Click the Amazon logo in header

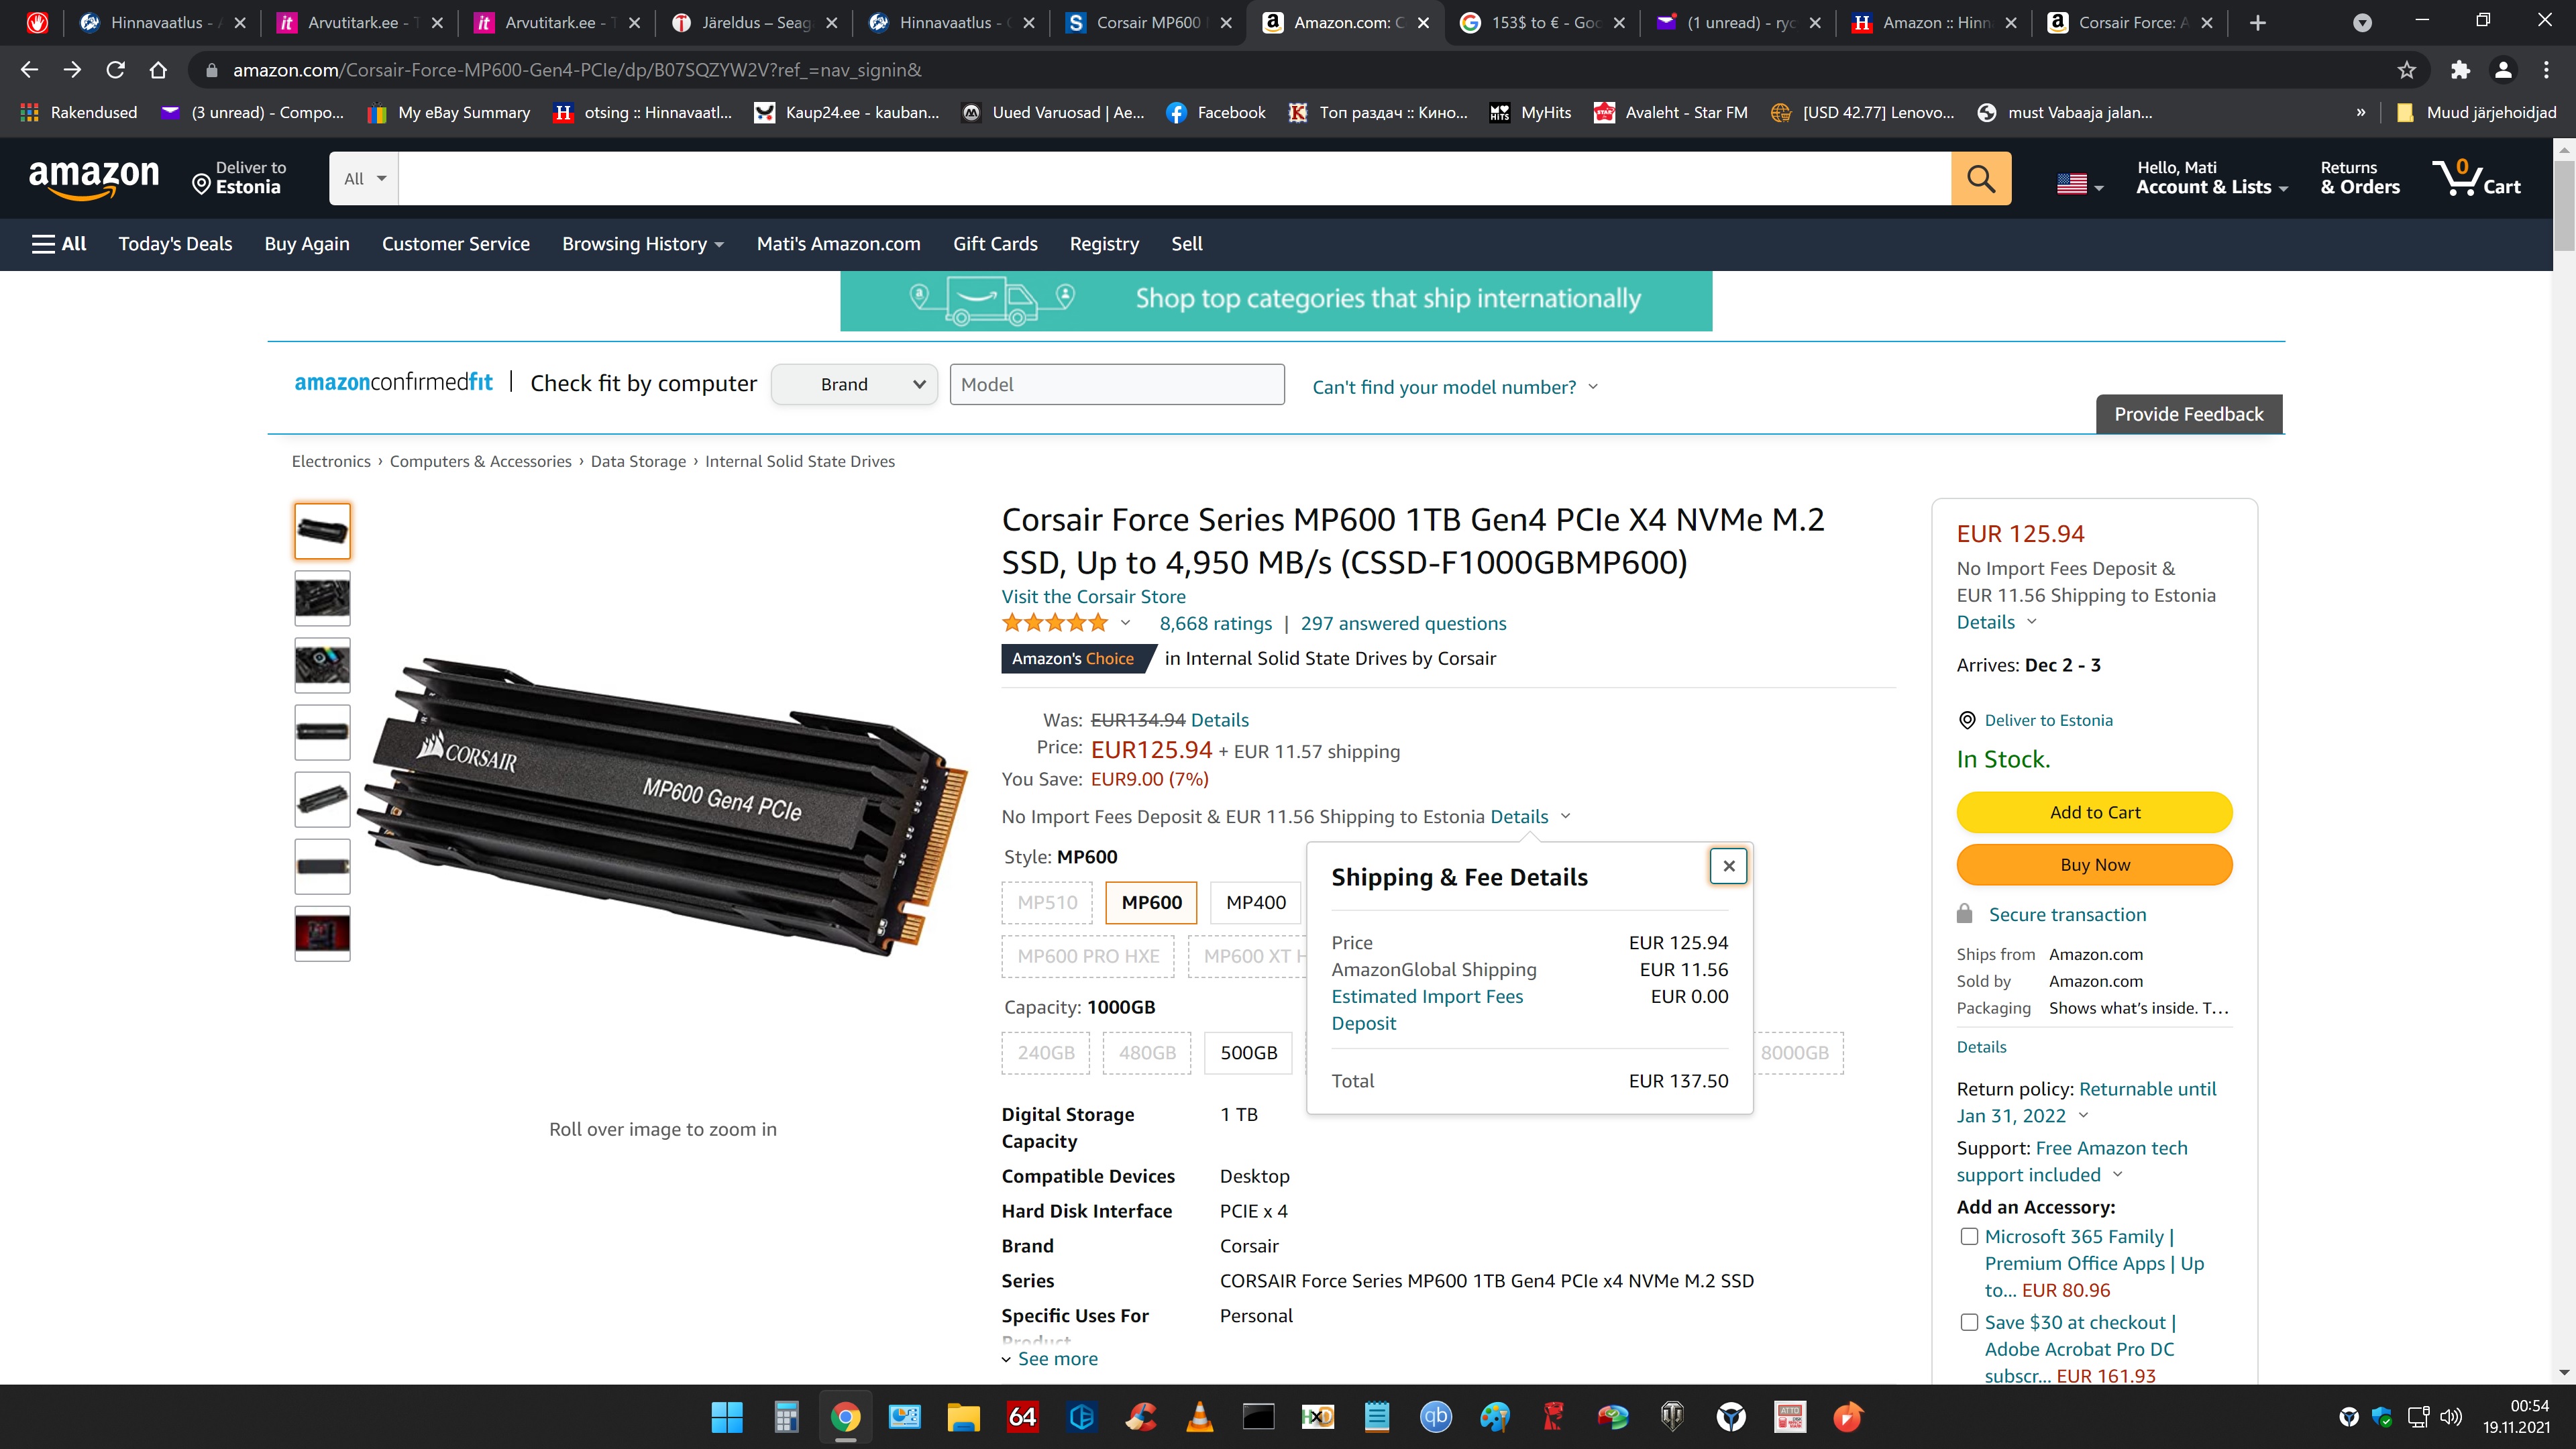click(x=94, y=179)
